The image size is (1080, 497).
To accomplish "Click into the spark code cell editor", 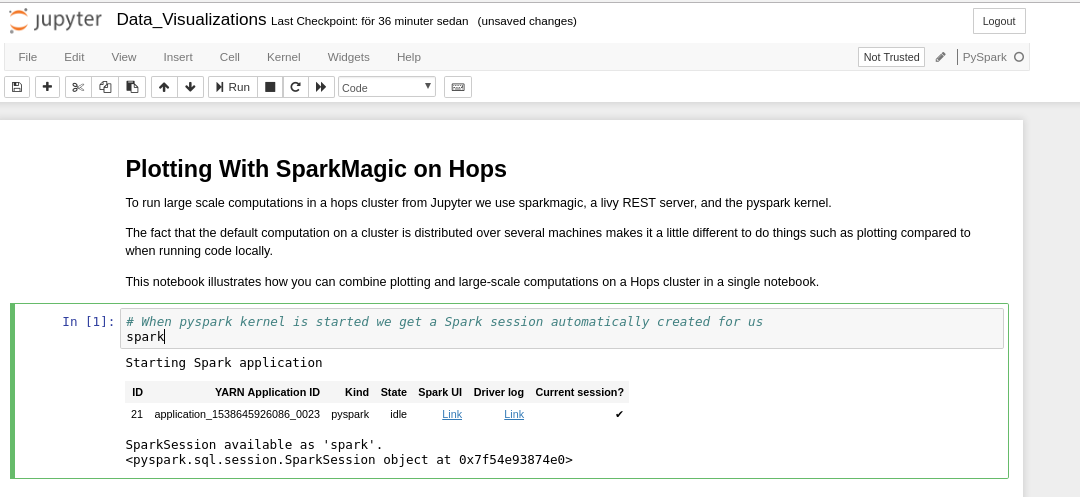I will (x=562, y=328).
